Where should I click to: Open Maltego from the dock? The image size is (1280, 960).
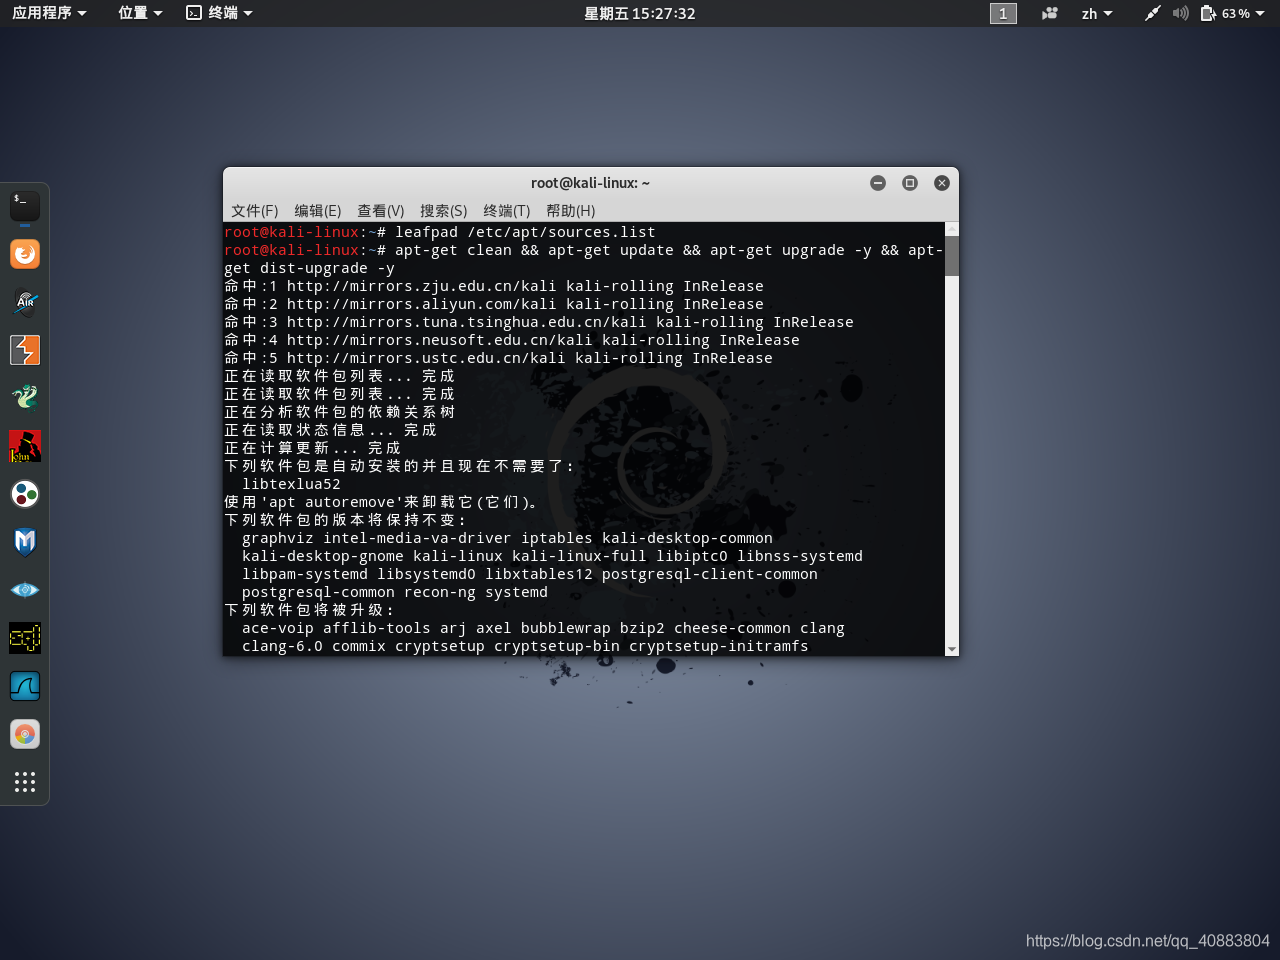25,494
